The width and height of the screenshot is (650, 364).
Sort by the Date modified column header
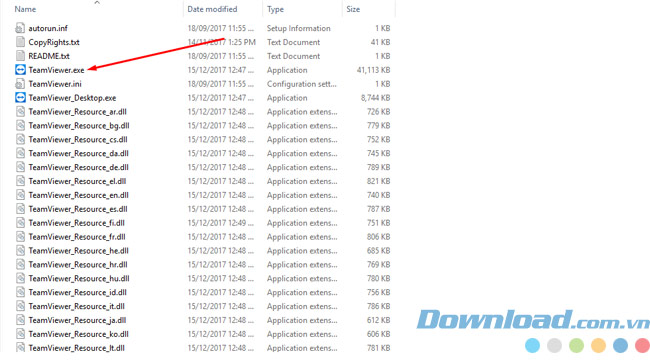(x=212, y=9)
